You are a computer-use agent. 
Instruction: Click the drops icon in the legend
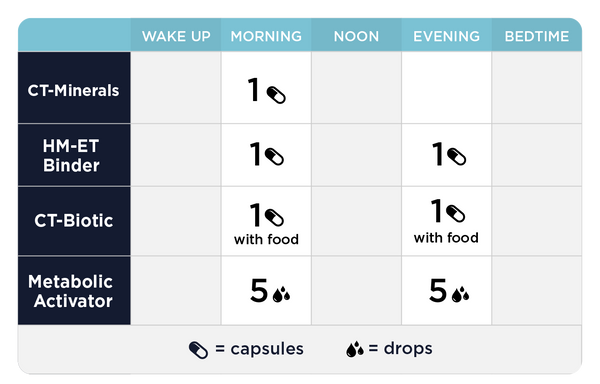[355, 349]
